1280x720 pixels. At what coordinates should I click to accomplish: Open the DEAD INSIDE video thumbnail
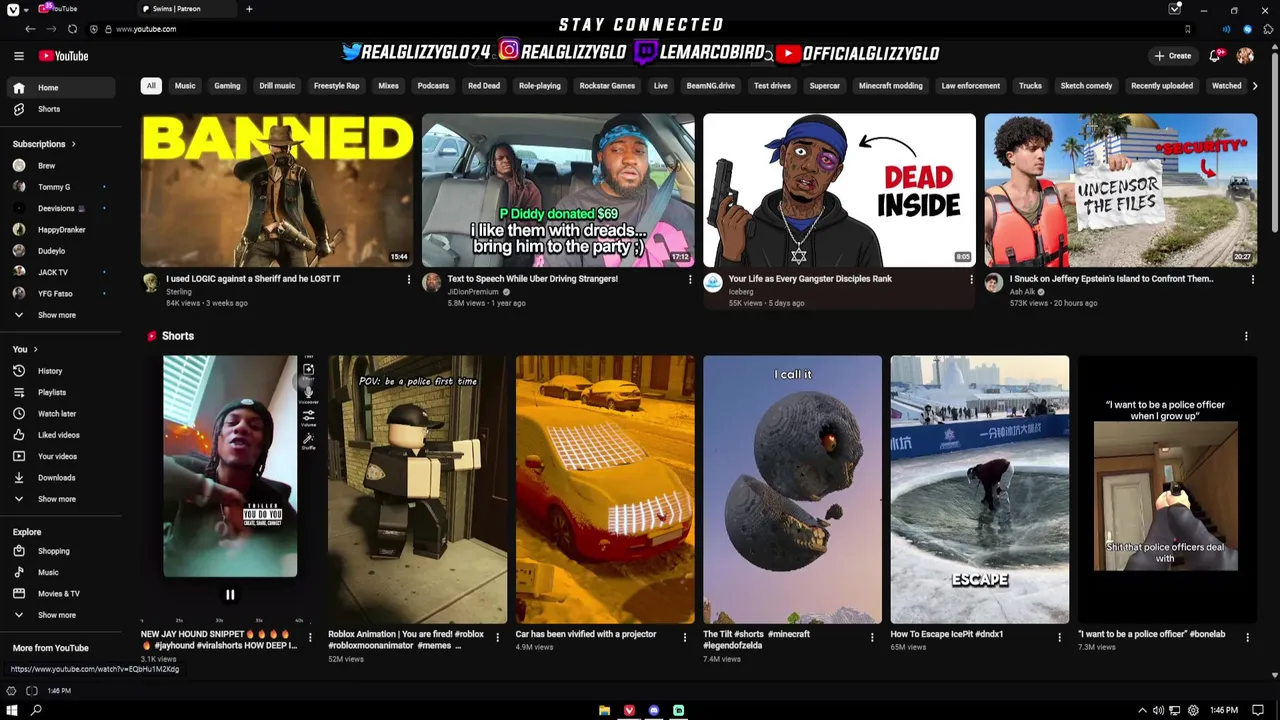pyautogui.click(x=839, y=190)
